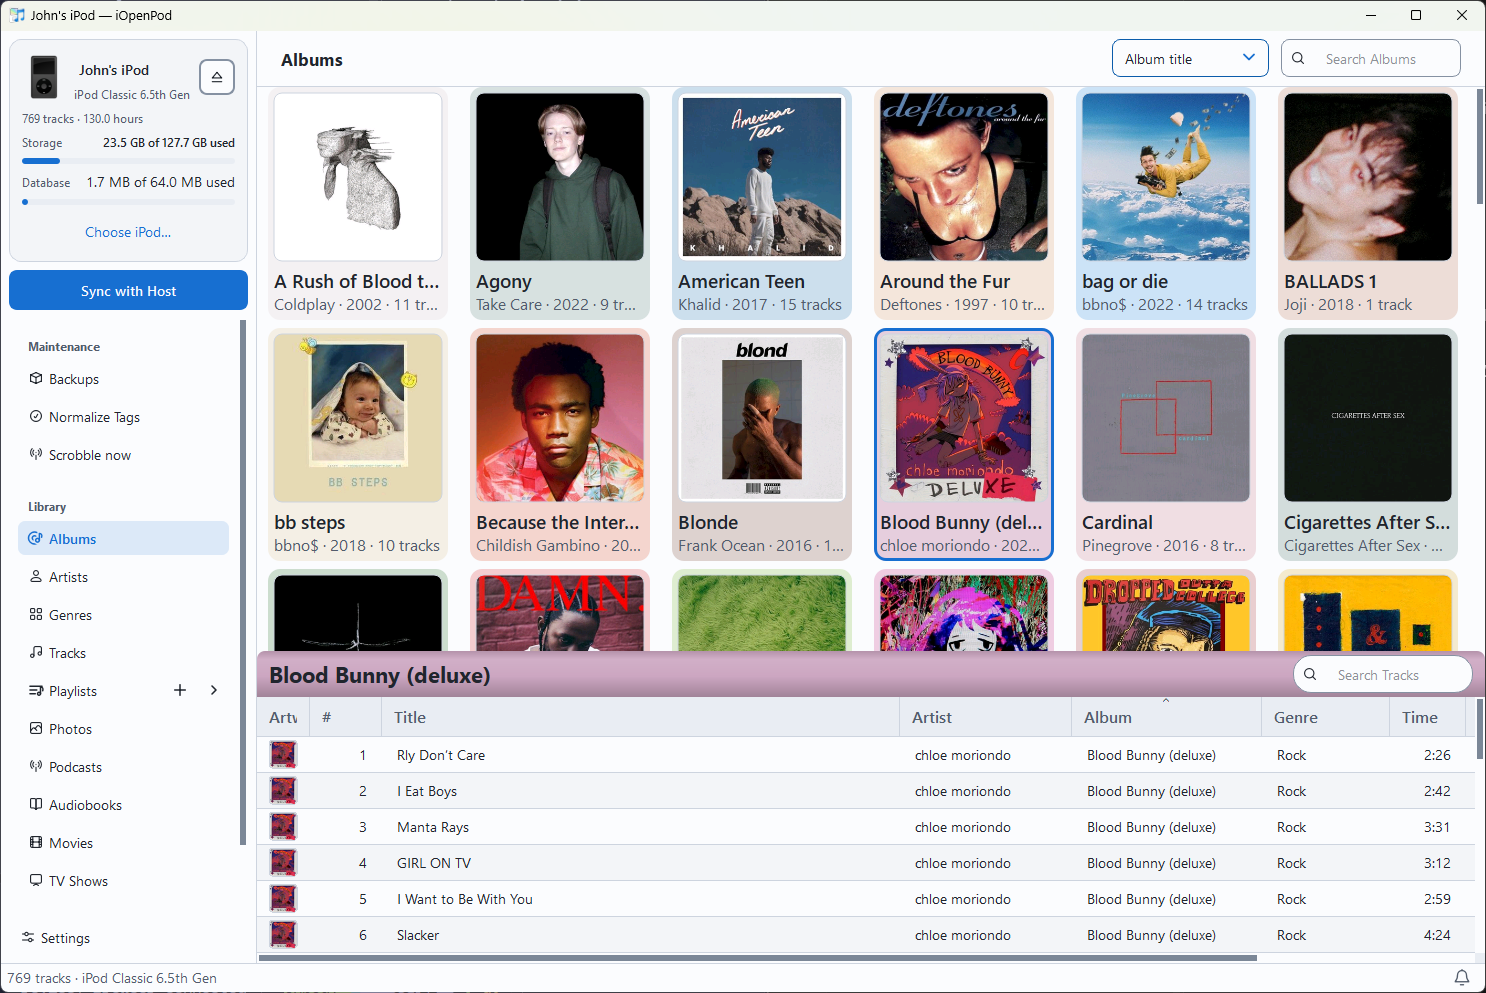Viewport: 1486px width, 993px height.
Task: Click the Podcasts icon in sidebar
Action: [36, 767]
